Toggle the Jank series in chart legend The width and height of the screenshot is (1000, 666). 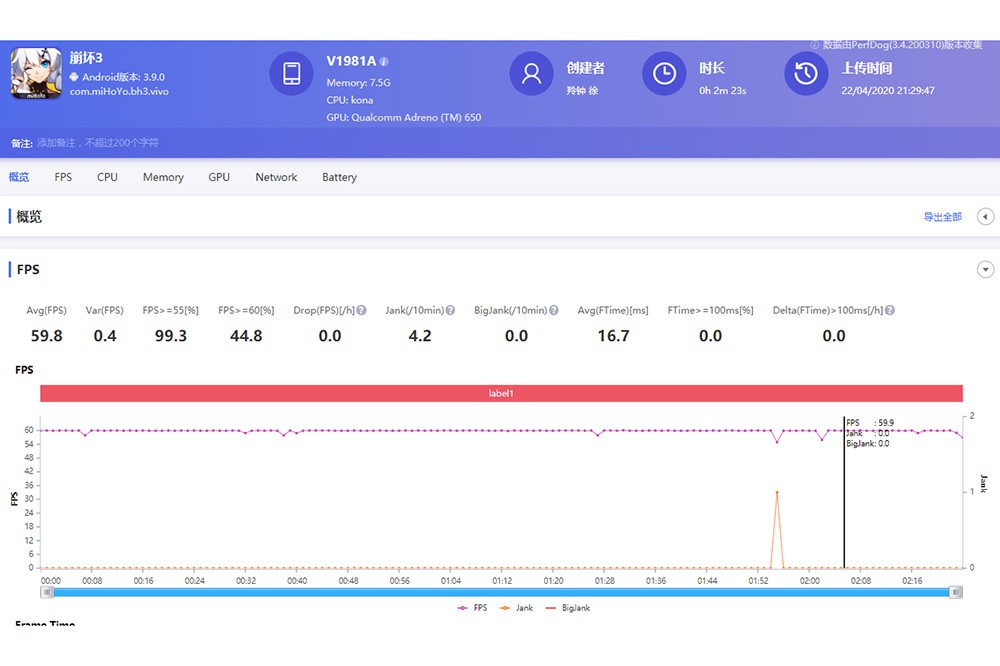516,608
